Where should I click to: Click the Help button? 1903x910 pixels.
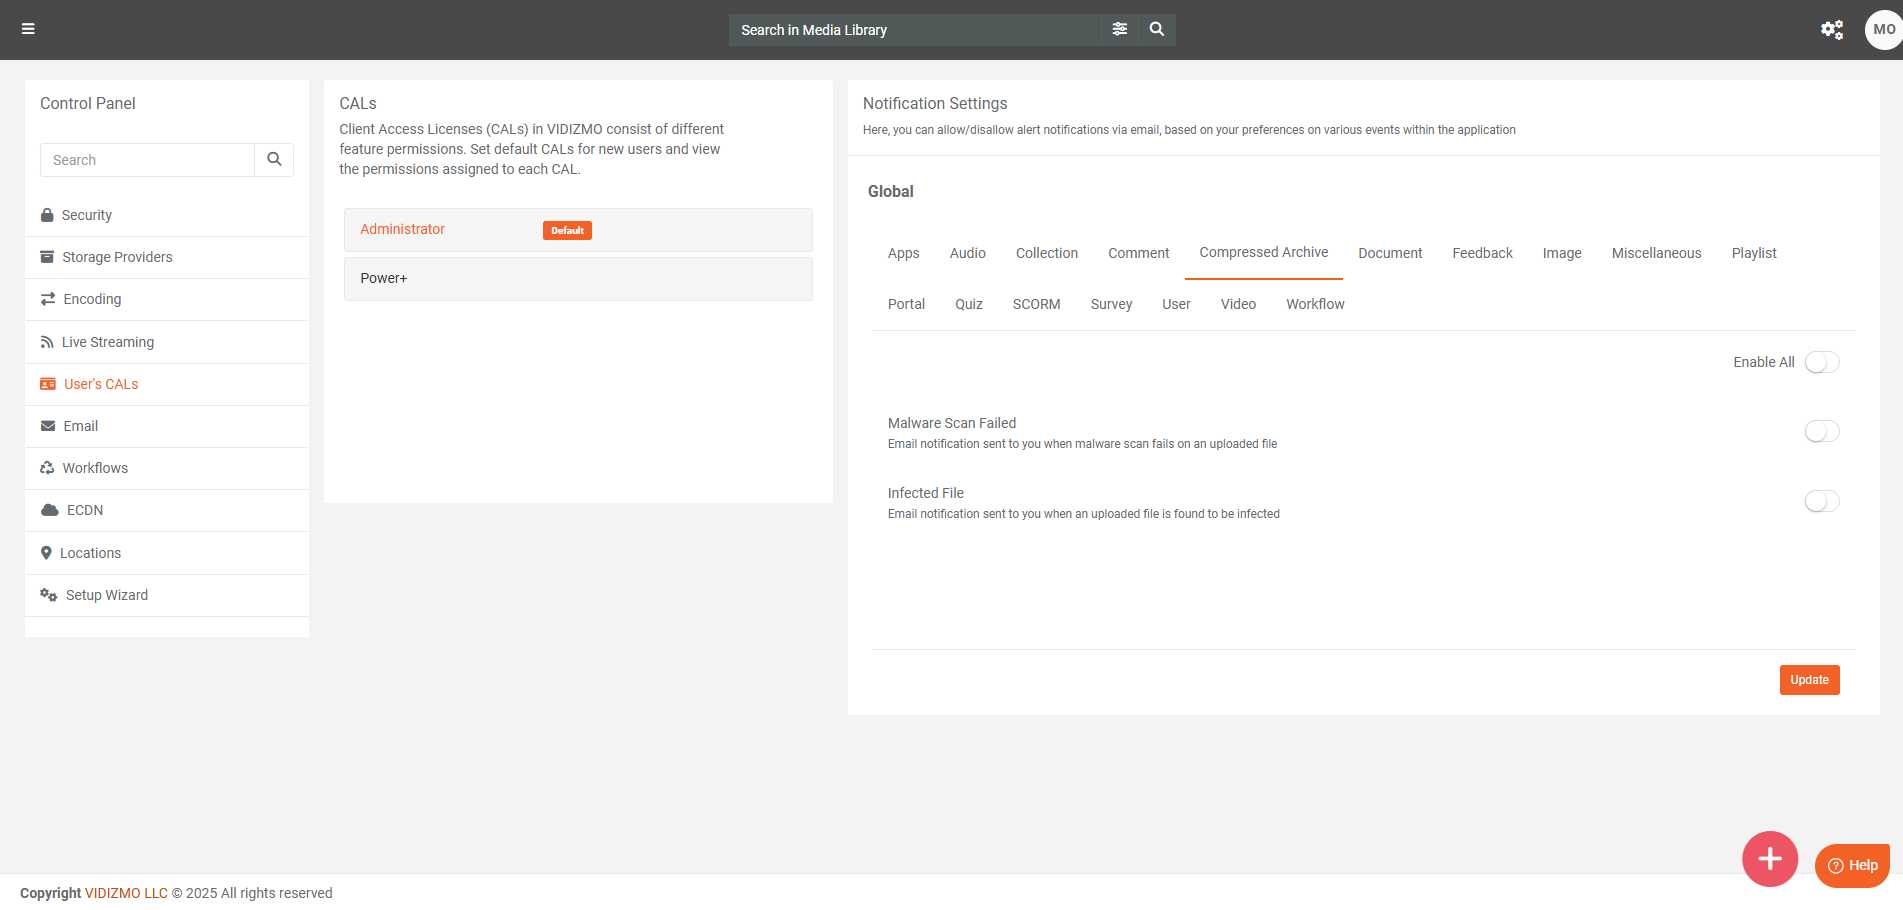coord(1852,865)
